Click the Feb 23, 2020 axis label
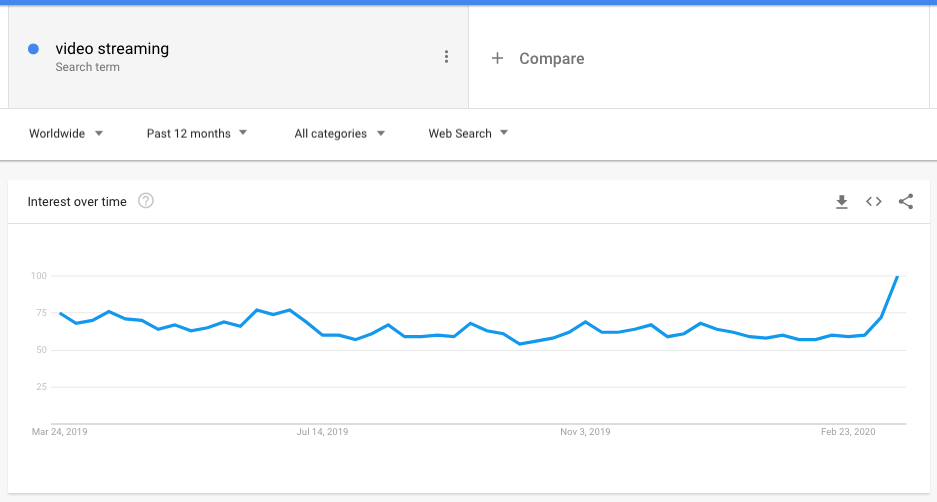The height and width of the screenshot is (502, 937). point(848,432)
